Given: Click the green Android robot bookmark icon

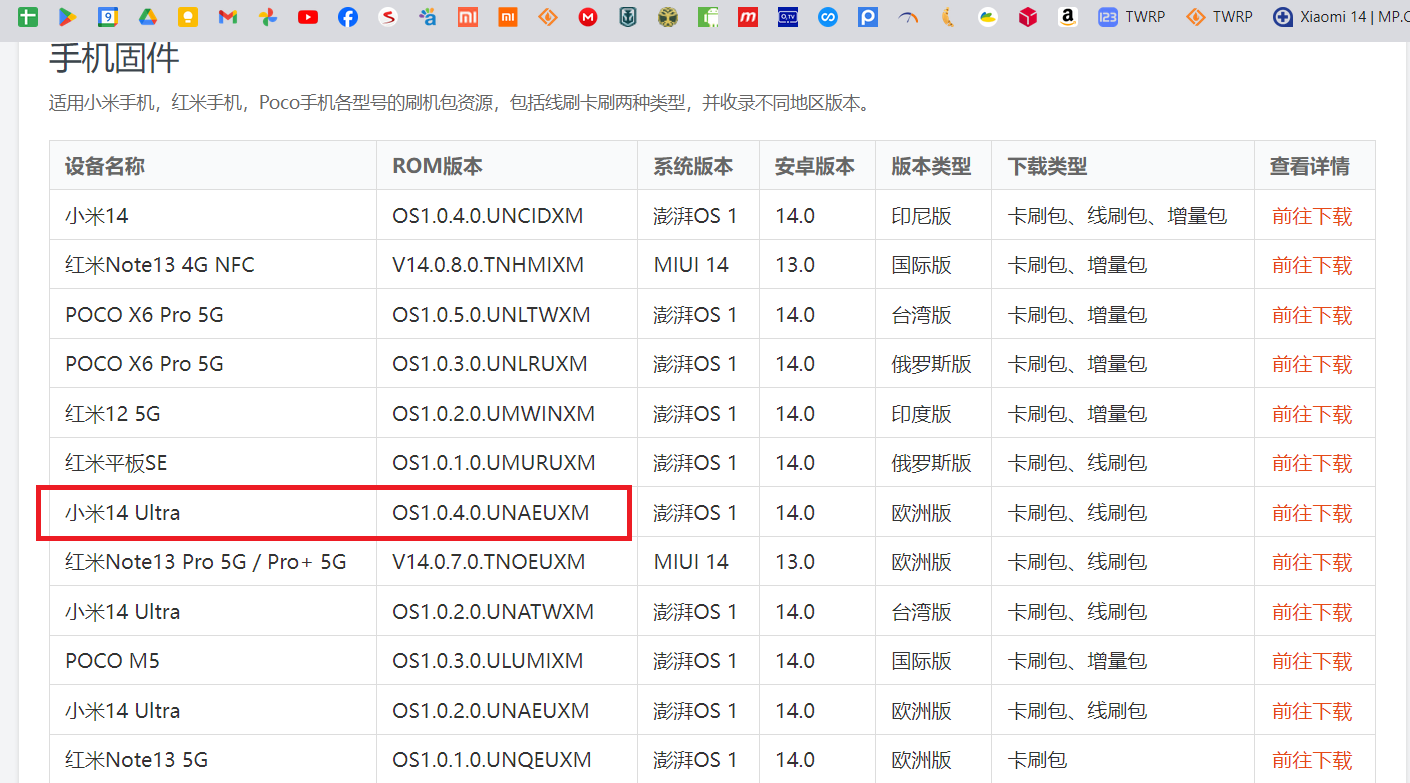Looking at the screenshot, I should point(708,17).
